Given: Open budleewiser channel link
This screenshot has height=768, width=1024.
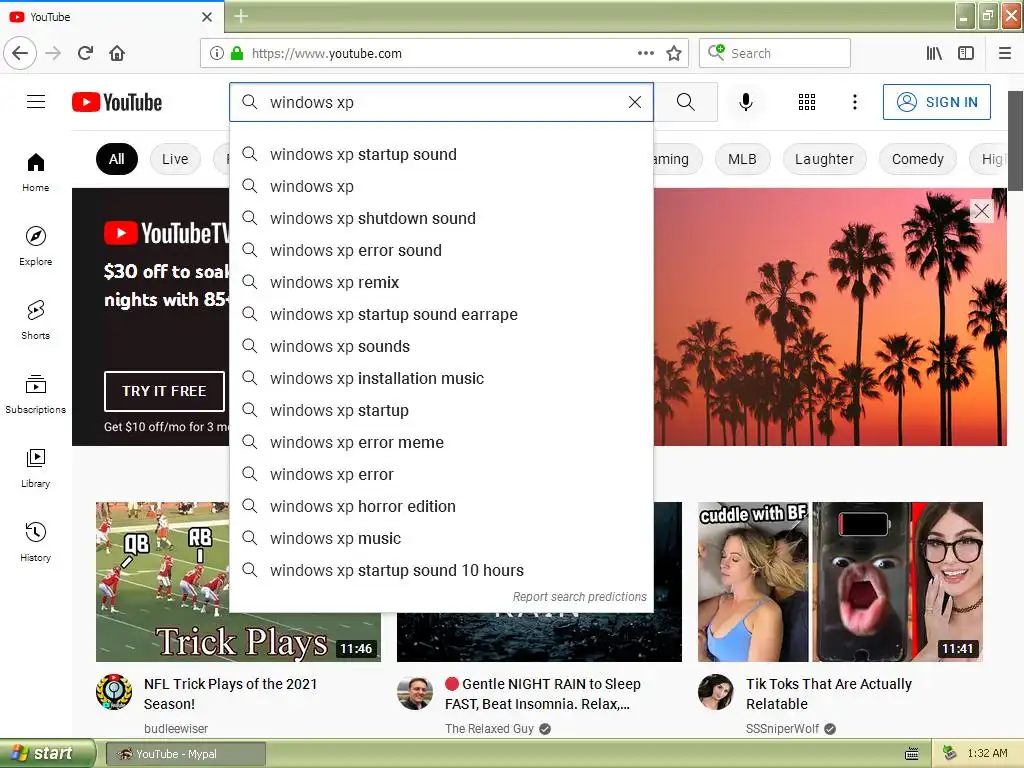Looking at the screenshot, I should click(176, 728).
